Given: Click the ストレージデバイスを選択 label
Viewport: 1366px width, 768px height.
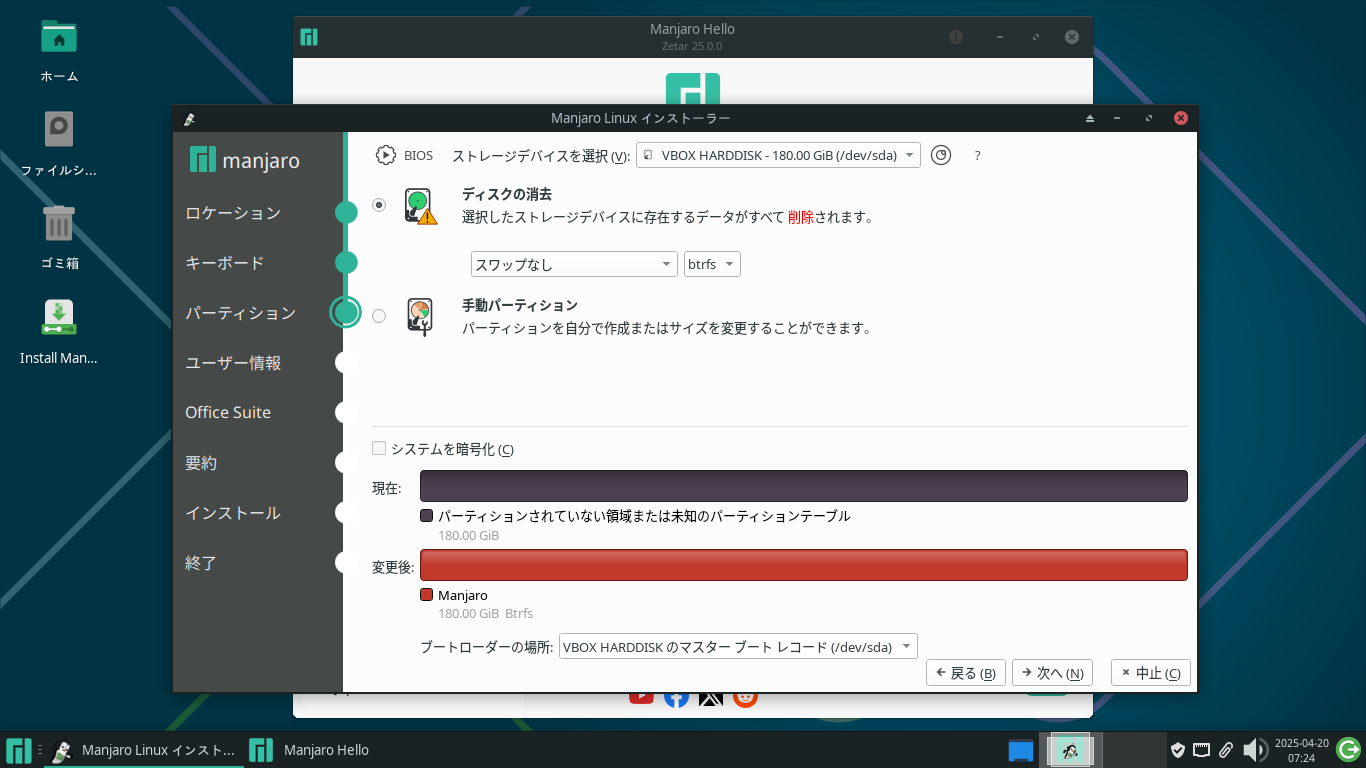Looking at the screenshot, I should tap(541, 156).
